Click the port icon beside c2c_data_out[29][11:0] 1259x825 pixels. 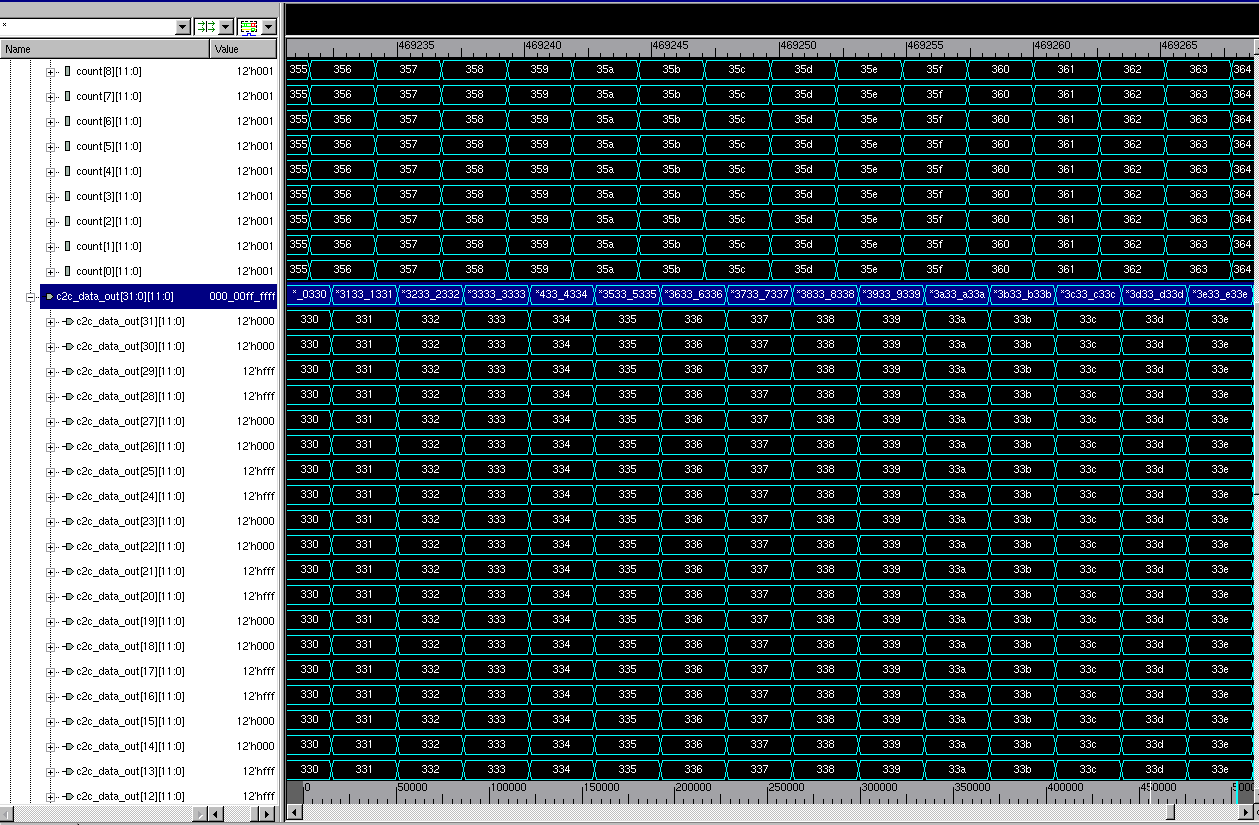tap(69, 371)
